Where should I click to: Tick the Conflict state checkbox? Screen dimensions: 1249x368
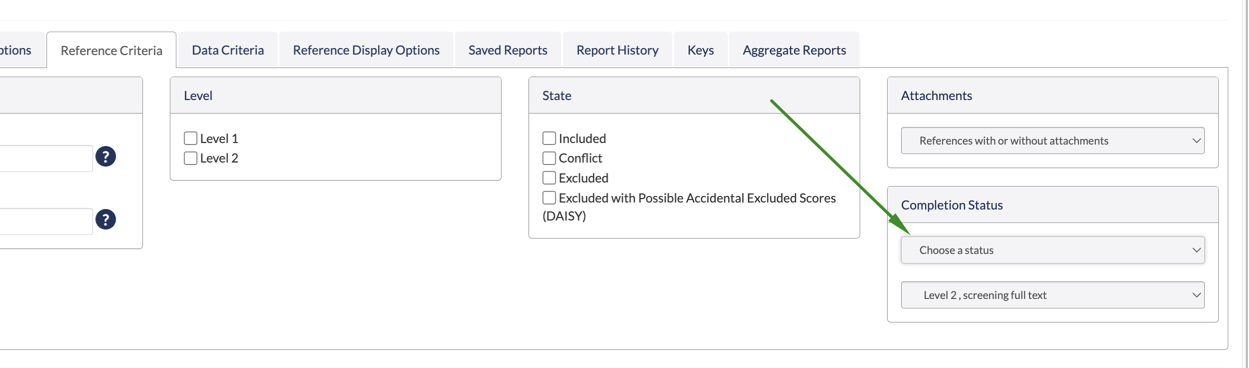[x=549, y=158]
